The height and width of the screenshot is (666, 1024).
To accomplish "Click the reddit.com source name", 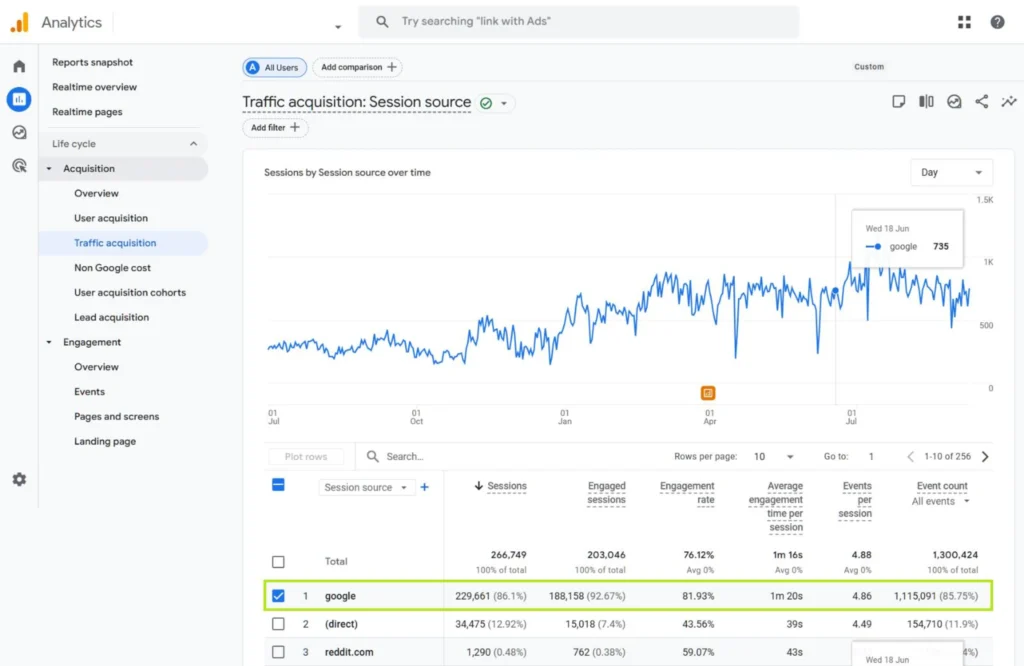I will (x=349, y=652).
